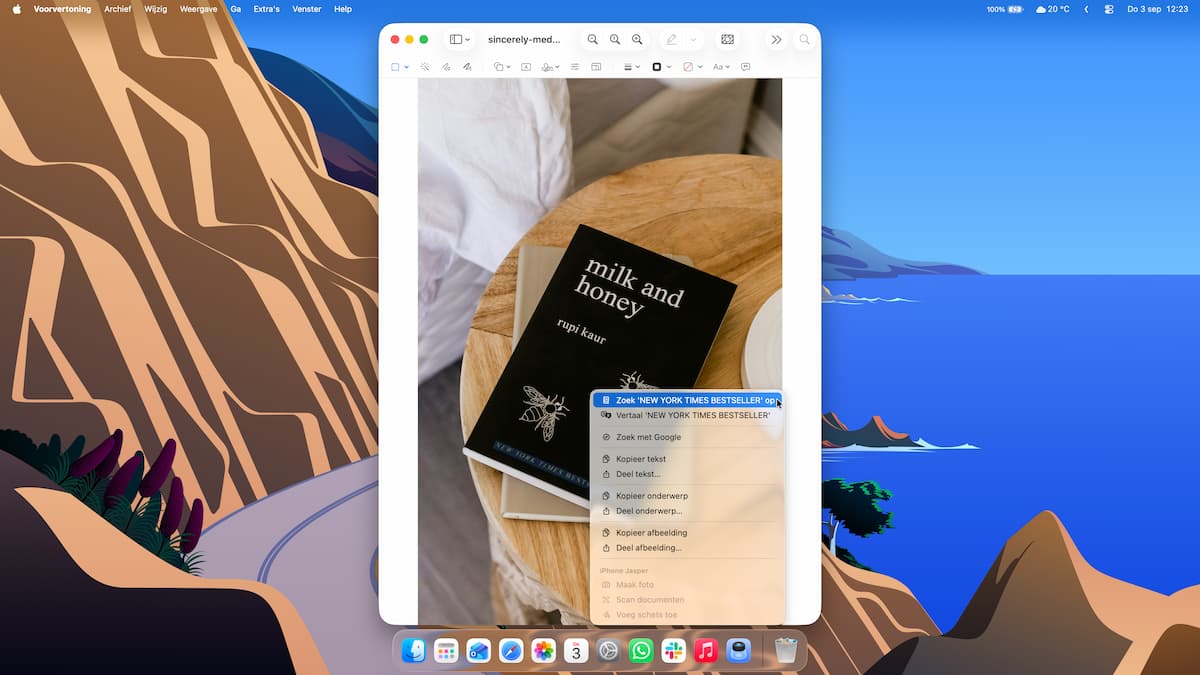Expand the sidebar view options chevron
Screen dimensions: 1200x675
(x=468, y=39)
